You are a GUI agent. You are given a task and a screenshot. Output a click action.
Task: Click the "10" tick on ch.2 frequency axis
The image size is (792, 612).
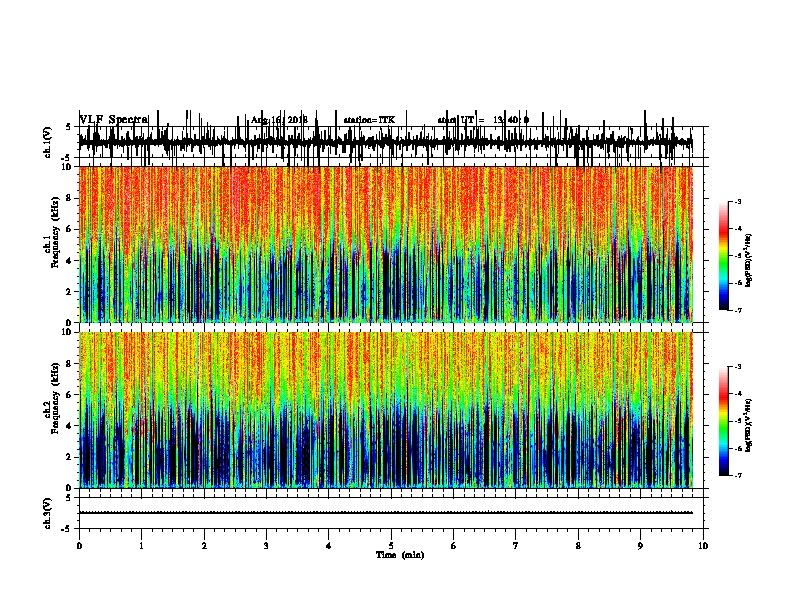tap(68, 332)
